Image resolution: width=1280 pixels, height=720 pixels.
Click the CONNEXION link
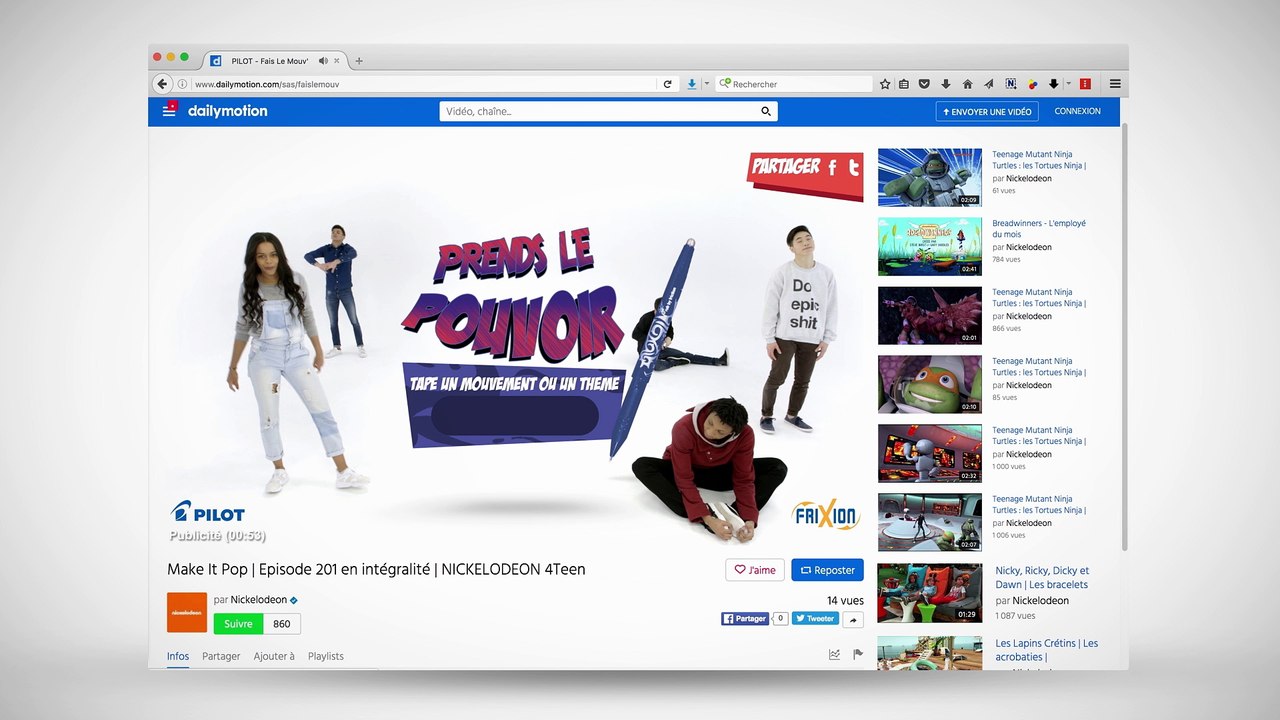point(1077,111)
